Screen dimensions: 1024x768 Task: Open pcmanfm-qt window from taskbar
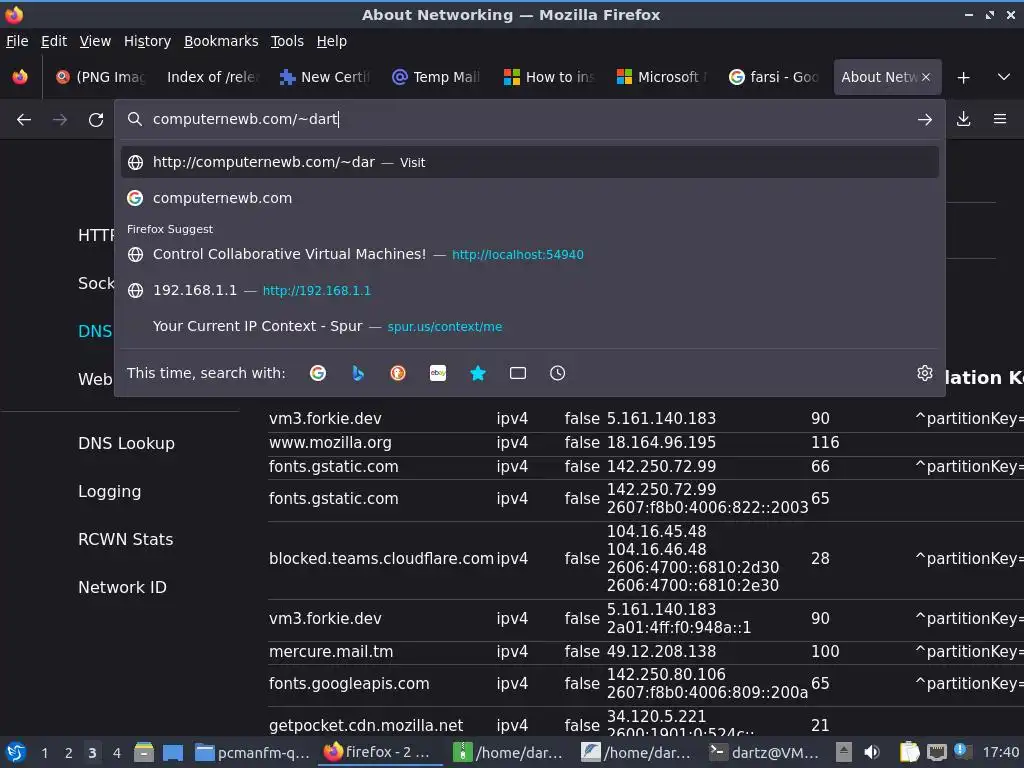tap(253, 752)
